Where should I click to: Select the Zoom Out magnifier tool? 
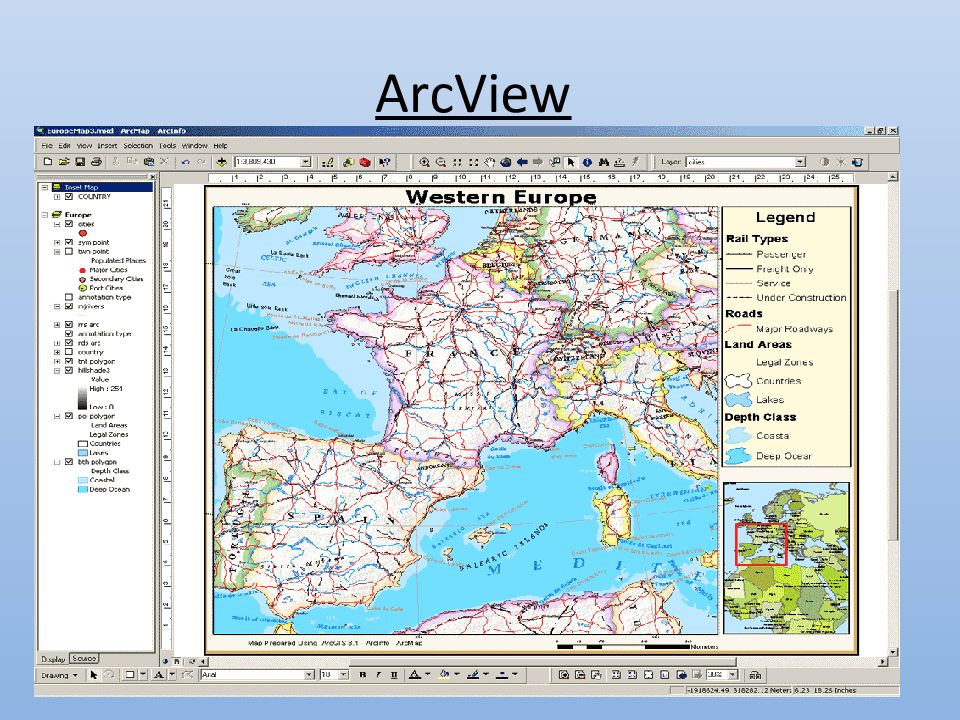pyautogui.click(x=440, y=162)
